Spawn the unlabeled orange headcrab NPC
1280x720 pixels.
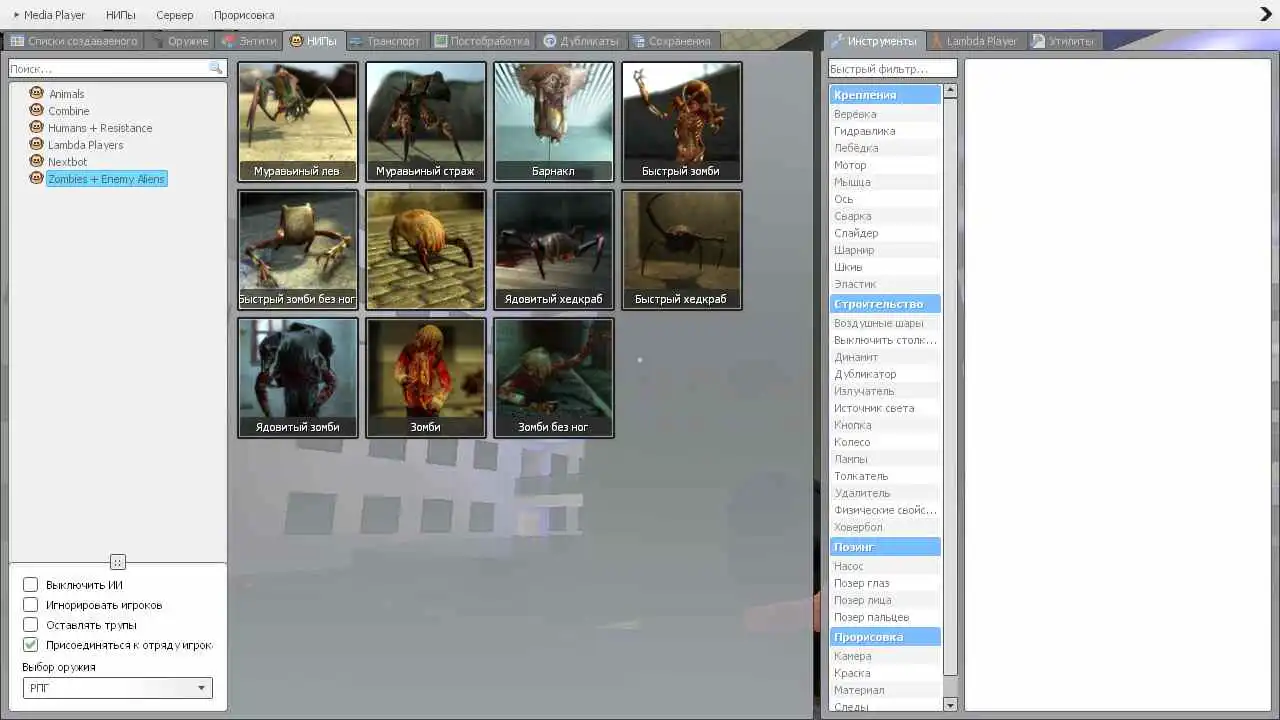point(425,249)
